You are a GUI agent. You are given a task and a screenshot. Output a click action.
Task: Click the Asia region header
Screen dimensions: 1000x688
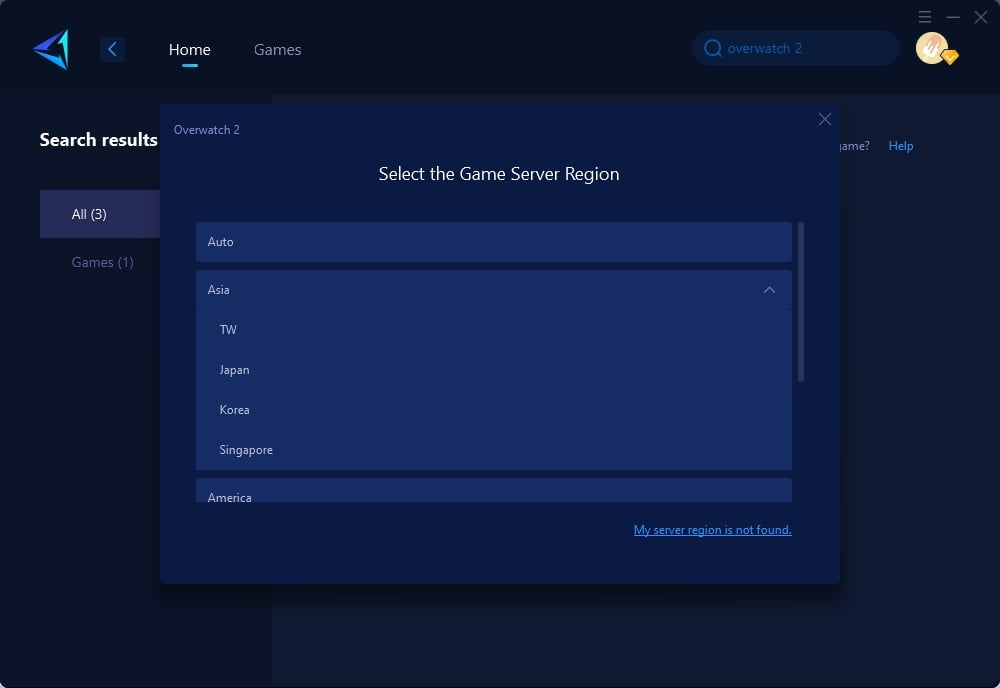pos(494,289)
